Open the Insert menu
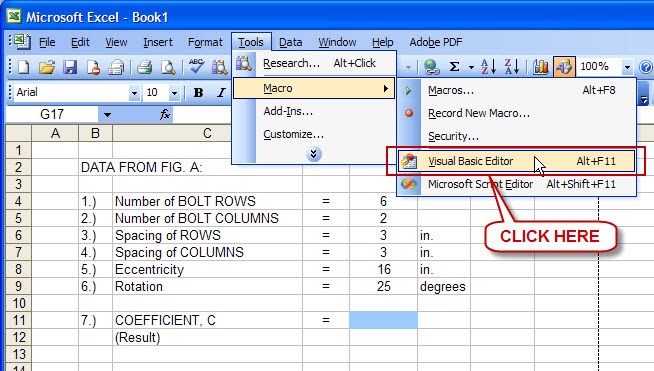654x371 pixels. coord(158,42)
